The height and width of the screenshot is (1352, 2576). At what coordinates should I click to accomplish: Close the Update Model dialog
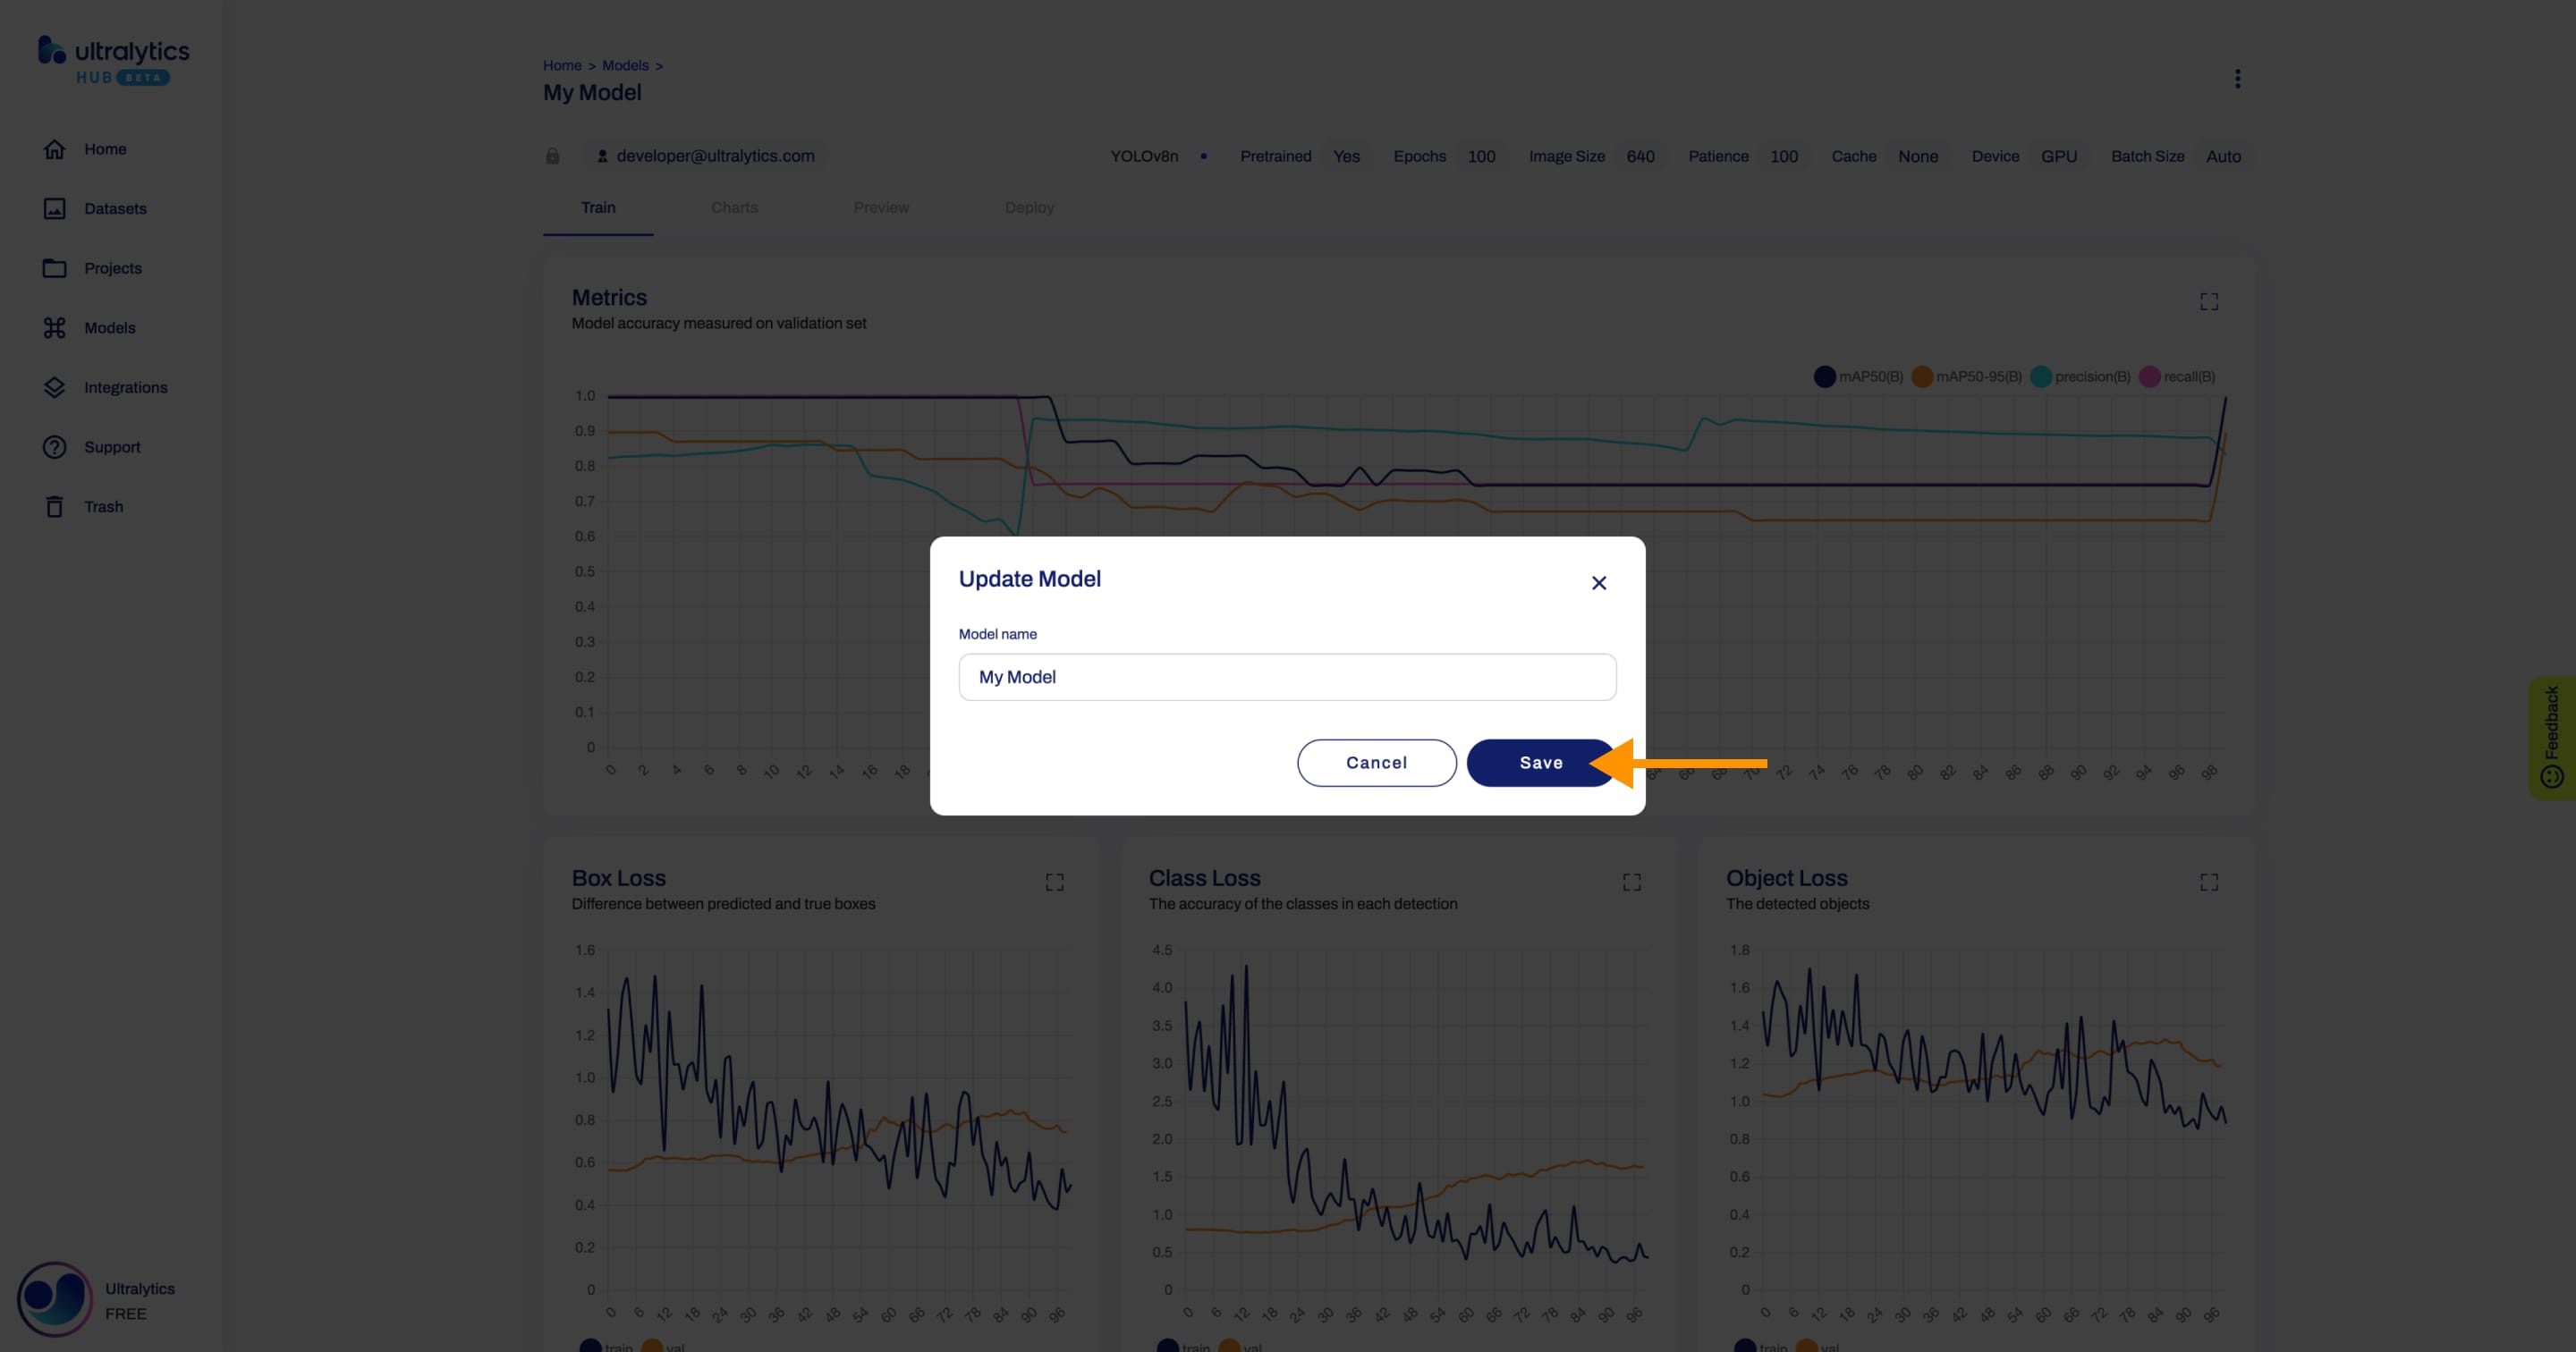tap(1598, 582)
